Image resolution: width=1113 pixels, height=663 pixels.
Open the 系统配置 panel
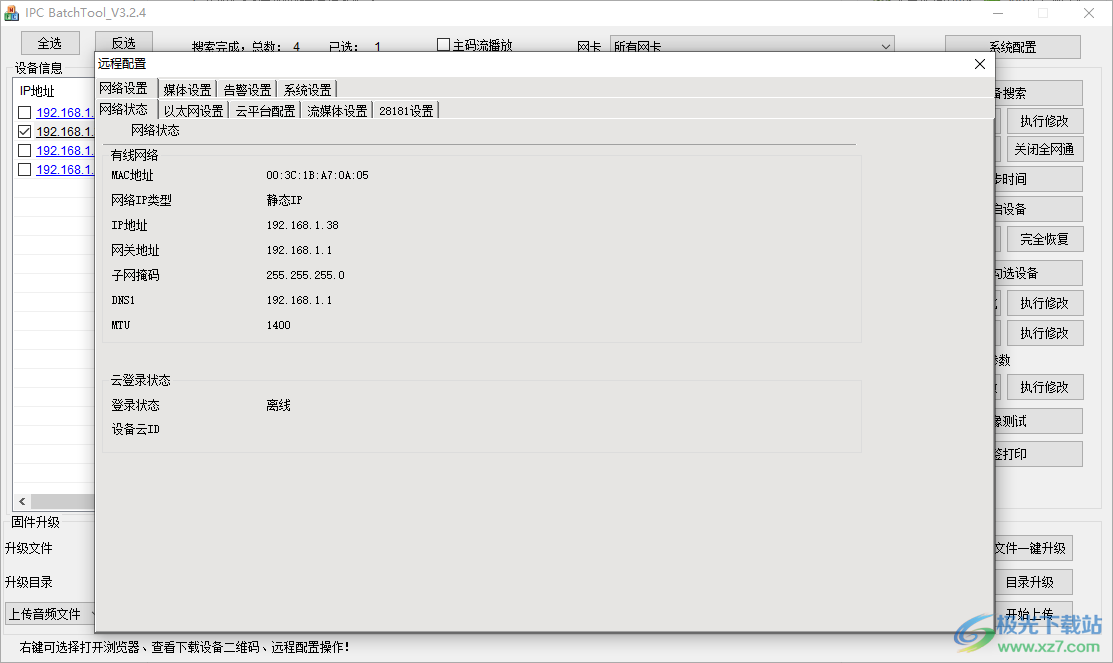click(1011, 46)
